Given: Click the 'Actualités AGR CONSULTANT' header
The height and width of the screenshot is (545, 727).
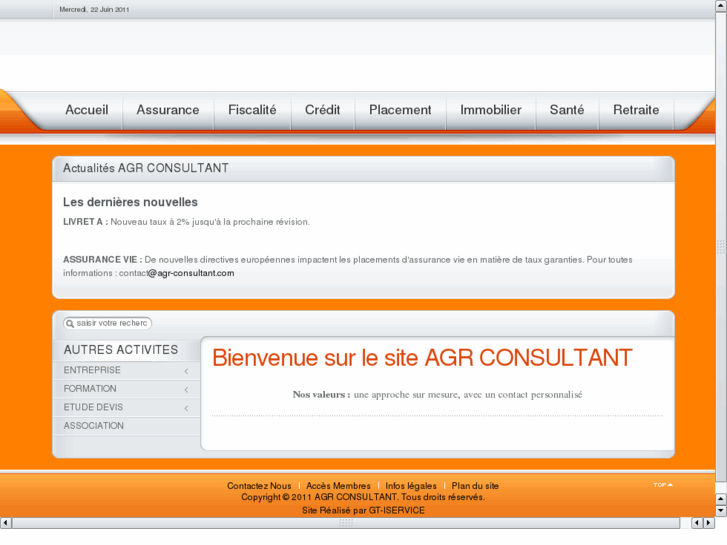Looking at the screenshot, I should point(146,168).
